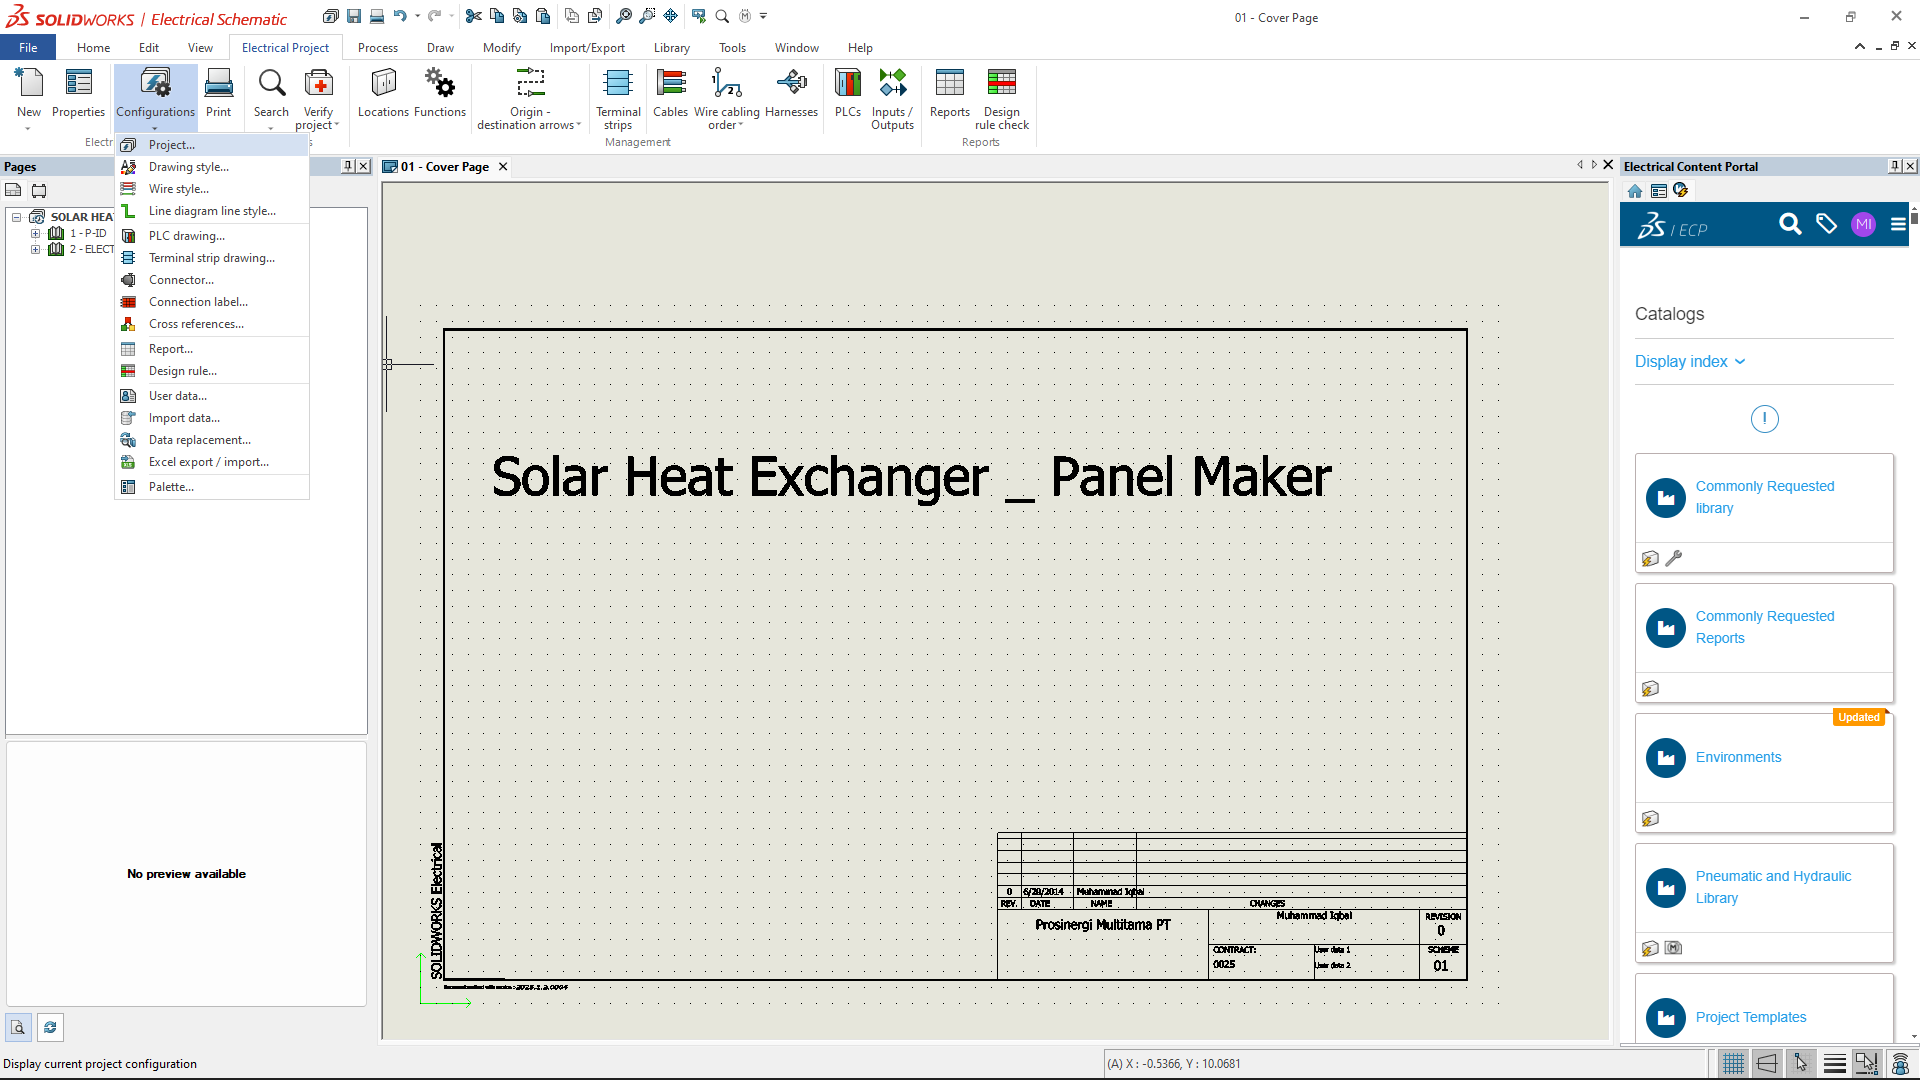
Task: Open the Environments catalog link
Action: click(1738, 757)
